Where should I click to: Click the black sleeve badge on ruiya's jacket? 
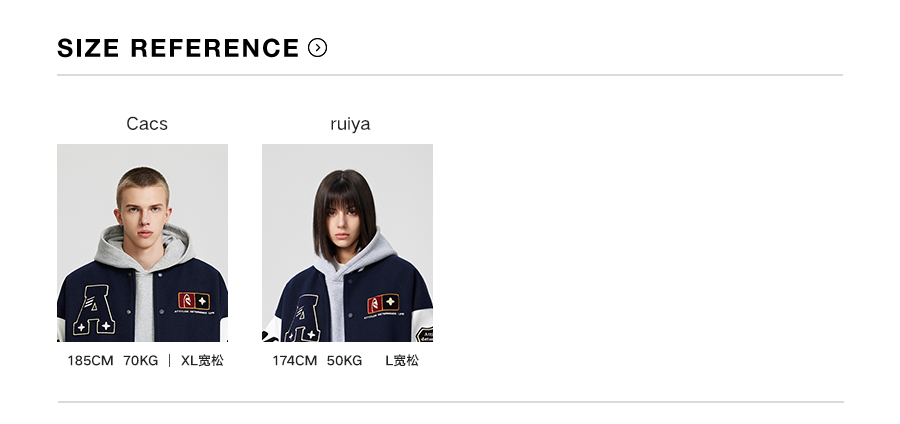(424, 334)
